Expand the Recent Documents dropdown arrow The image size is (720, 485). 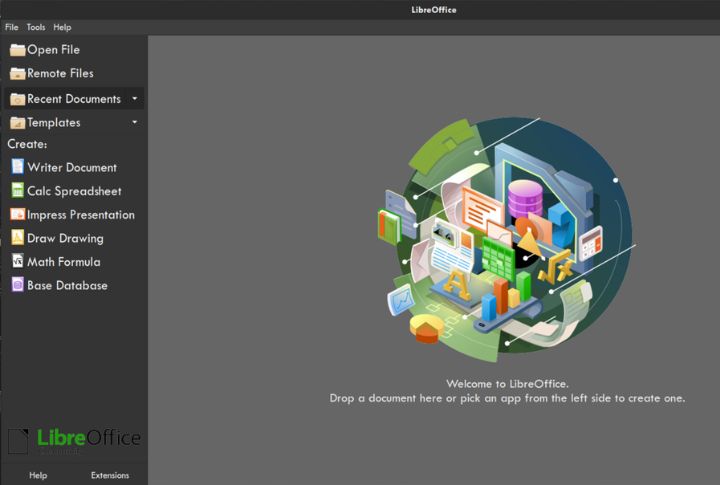[134, 99]
